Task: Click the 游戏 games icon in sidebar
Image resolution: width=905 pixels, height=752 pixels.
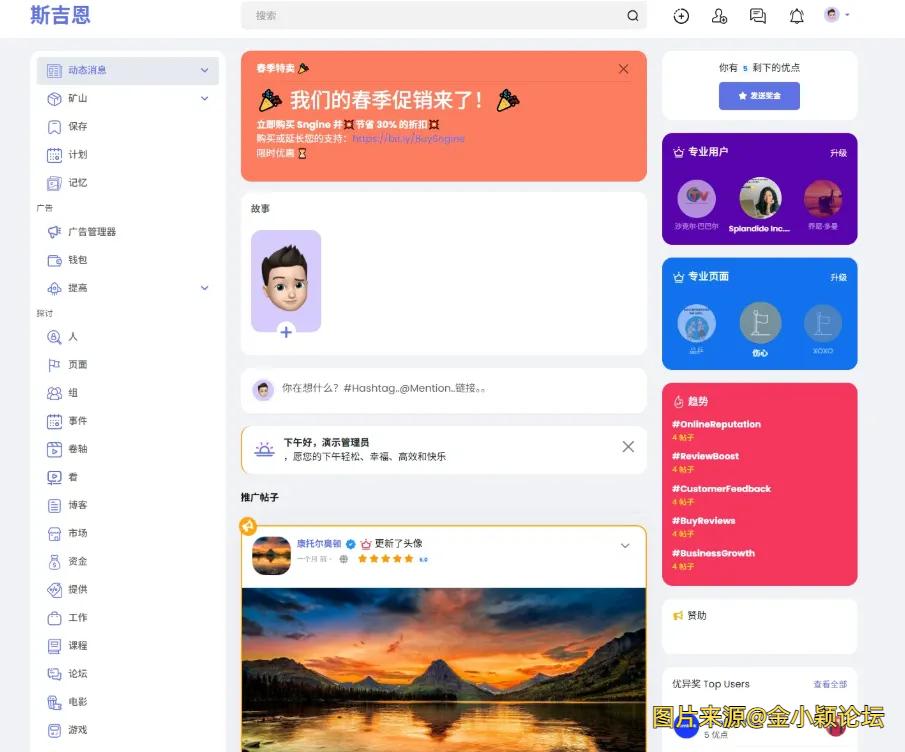Action: (54, 730)
